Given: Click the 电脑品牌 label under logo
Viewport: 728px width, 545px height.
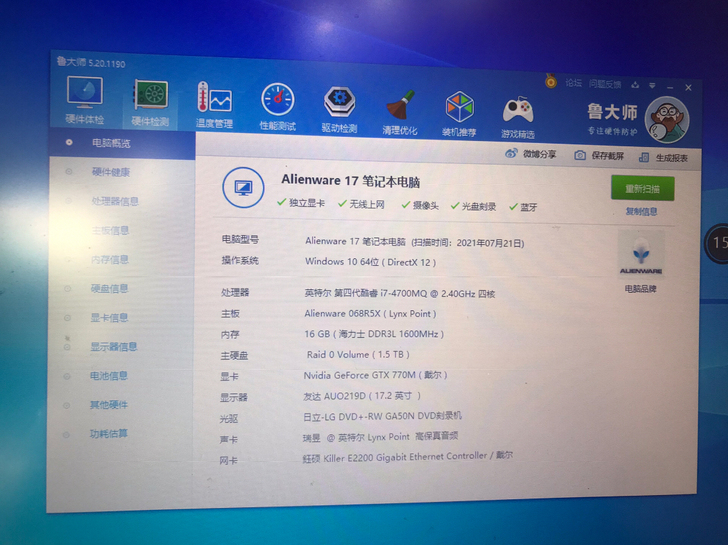Looking at the screenshot, I should (640, 289).
